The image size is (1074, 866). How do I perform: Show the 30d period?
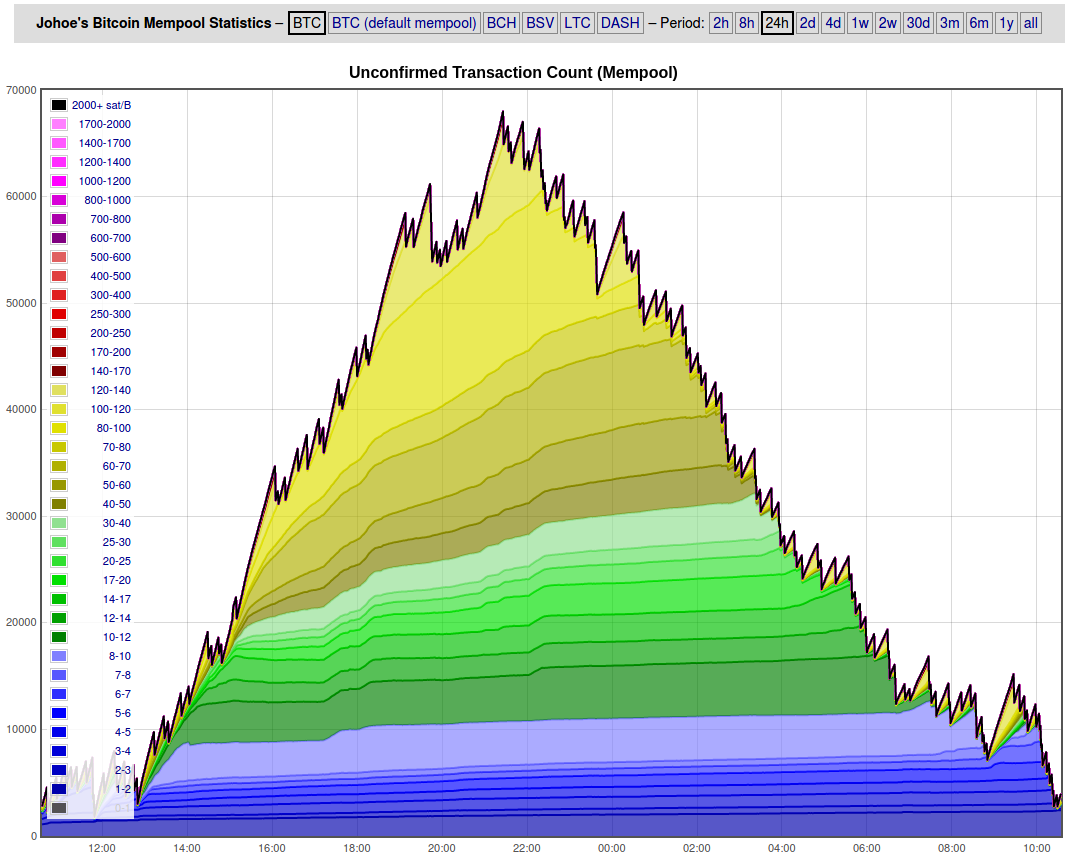[x=918, y=23]
